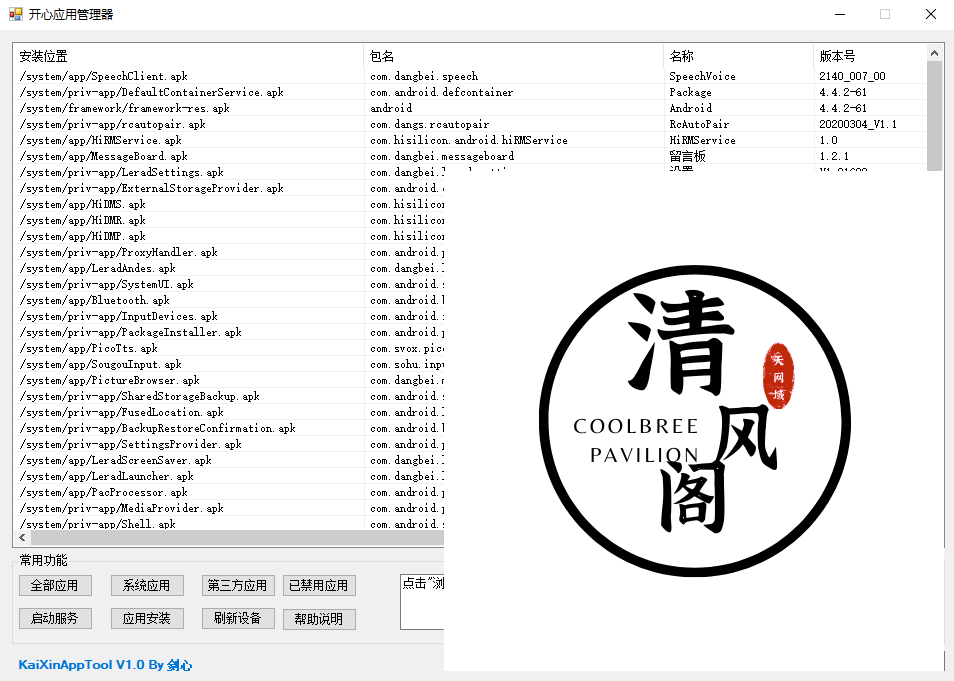Select the SystemUI.apk path entry

click(106, 285)
